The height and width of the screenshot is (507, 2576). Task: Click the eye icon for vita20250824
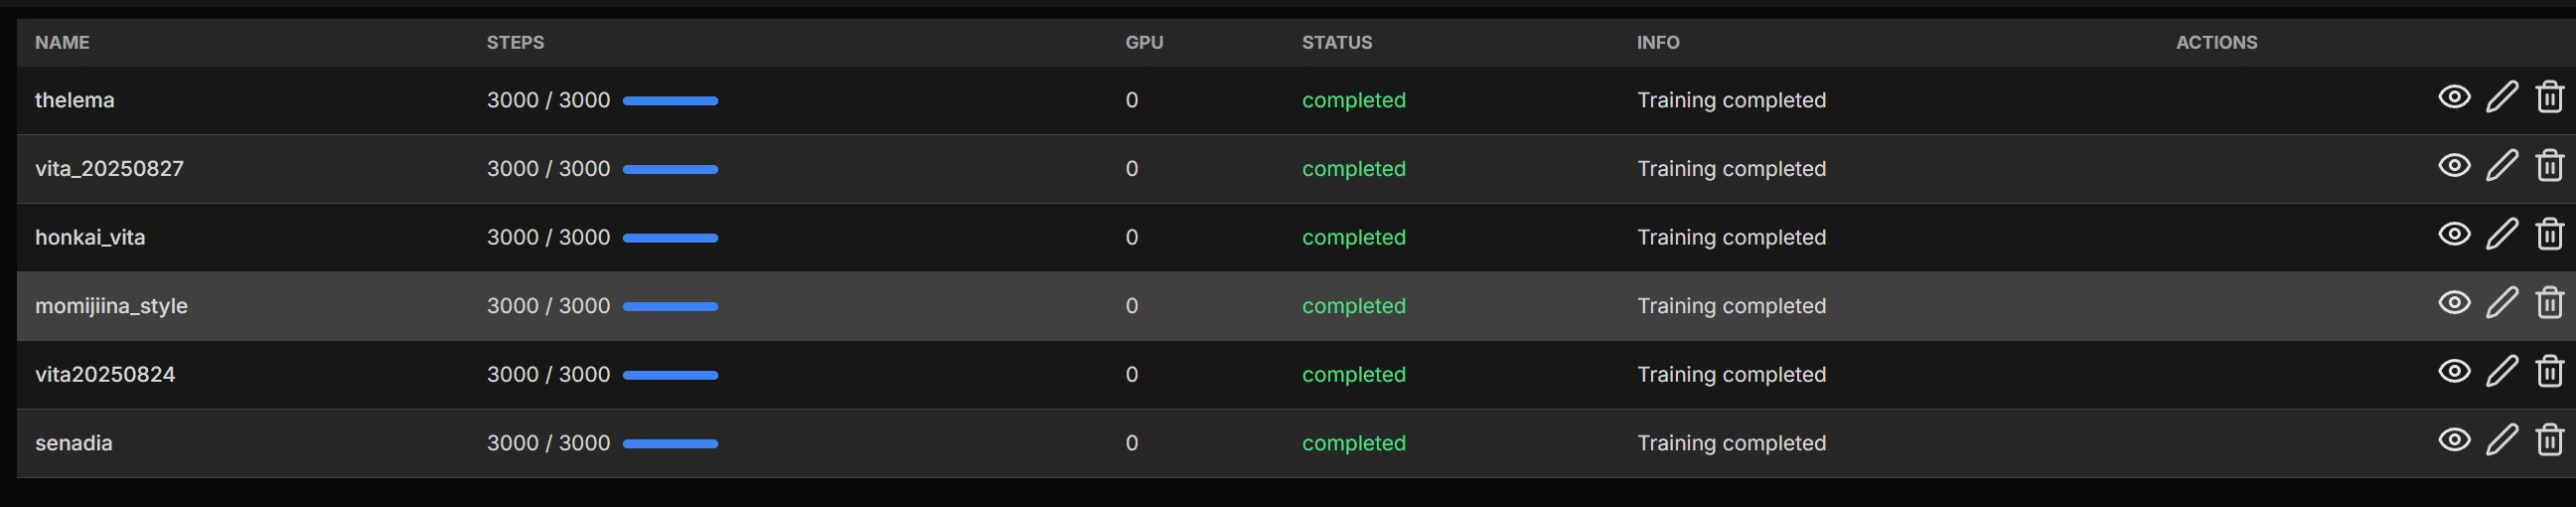[2454, 371]
